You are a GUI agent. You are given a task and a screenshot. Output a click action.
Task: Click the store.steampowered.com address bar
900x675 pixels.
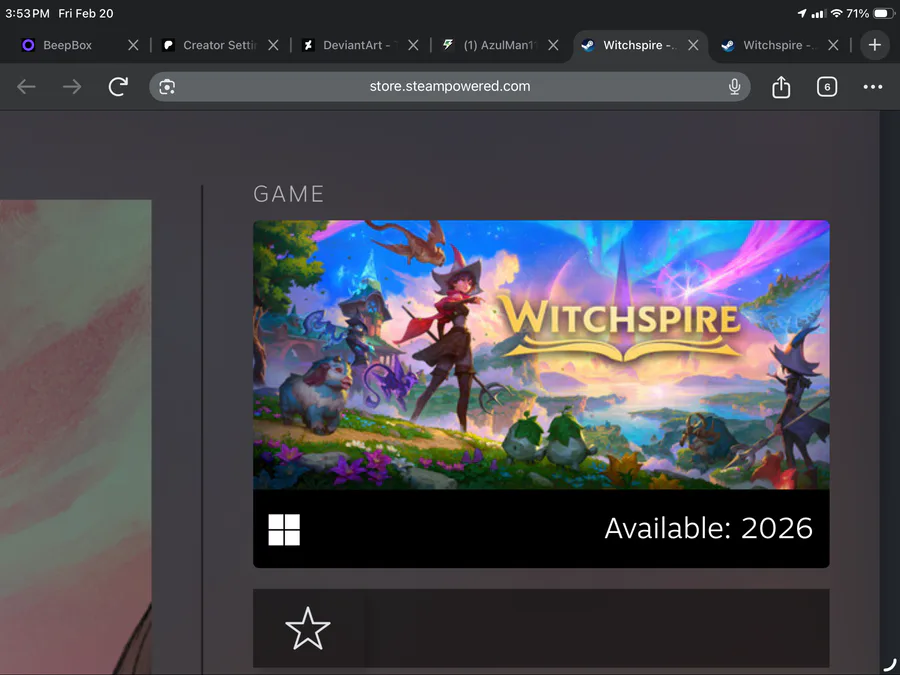pyautogui.click(x=450, y=87)
